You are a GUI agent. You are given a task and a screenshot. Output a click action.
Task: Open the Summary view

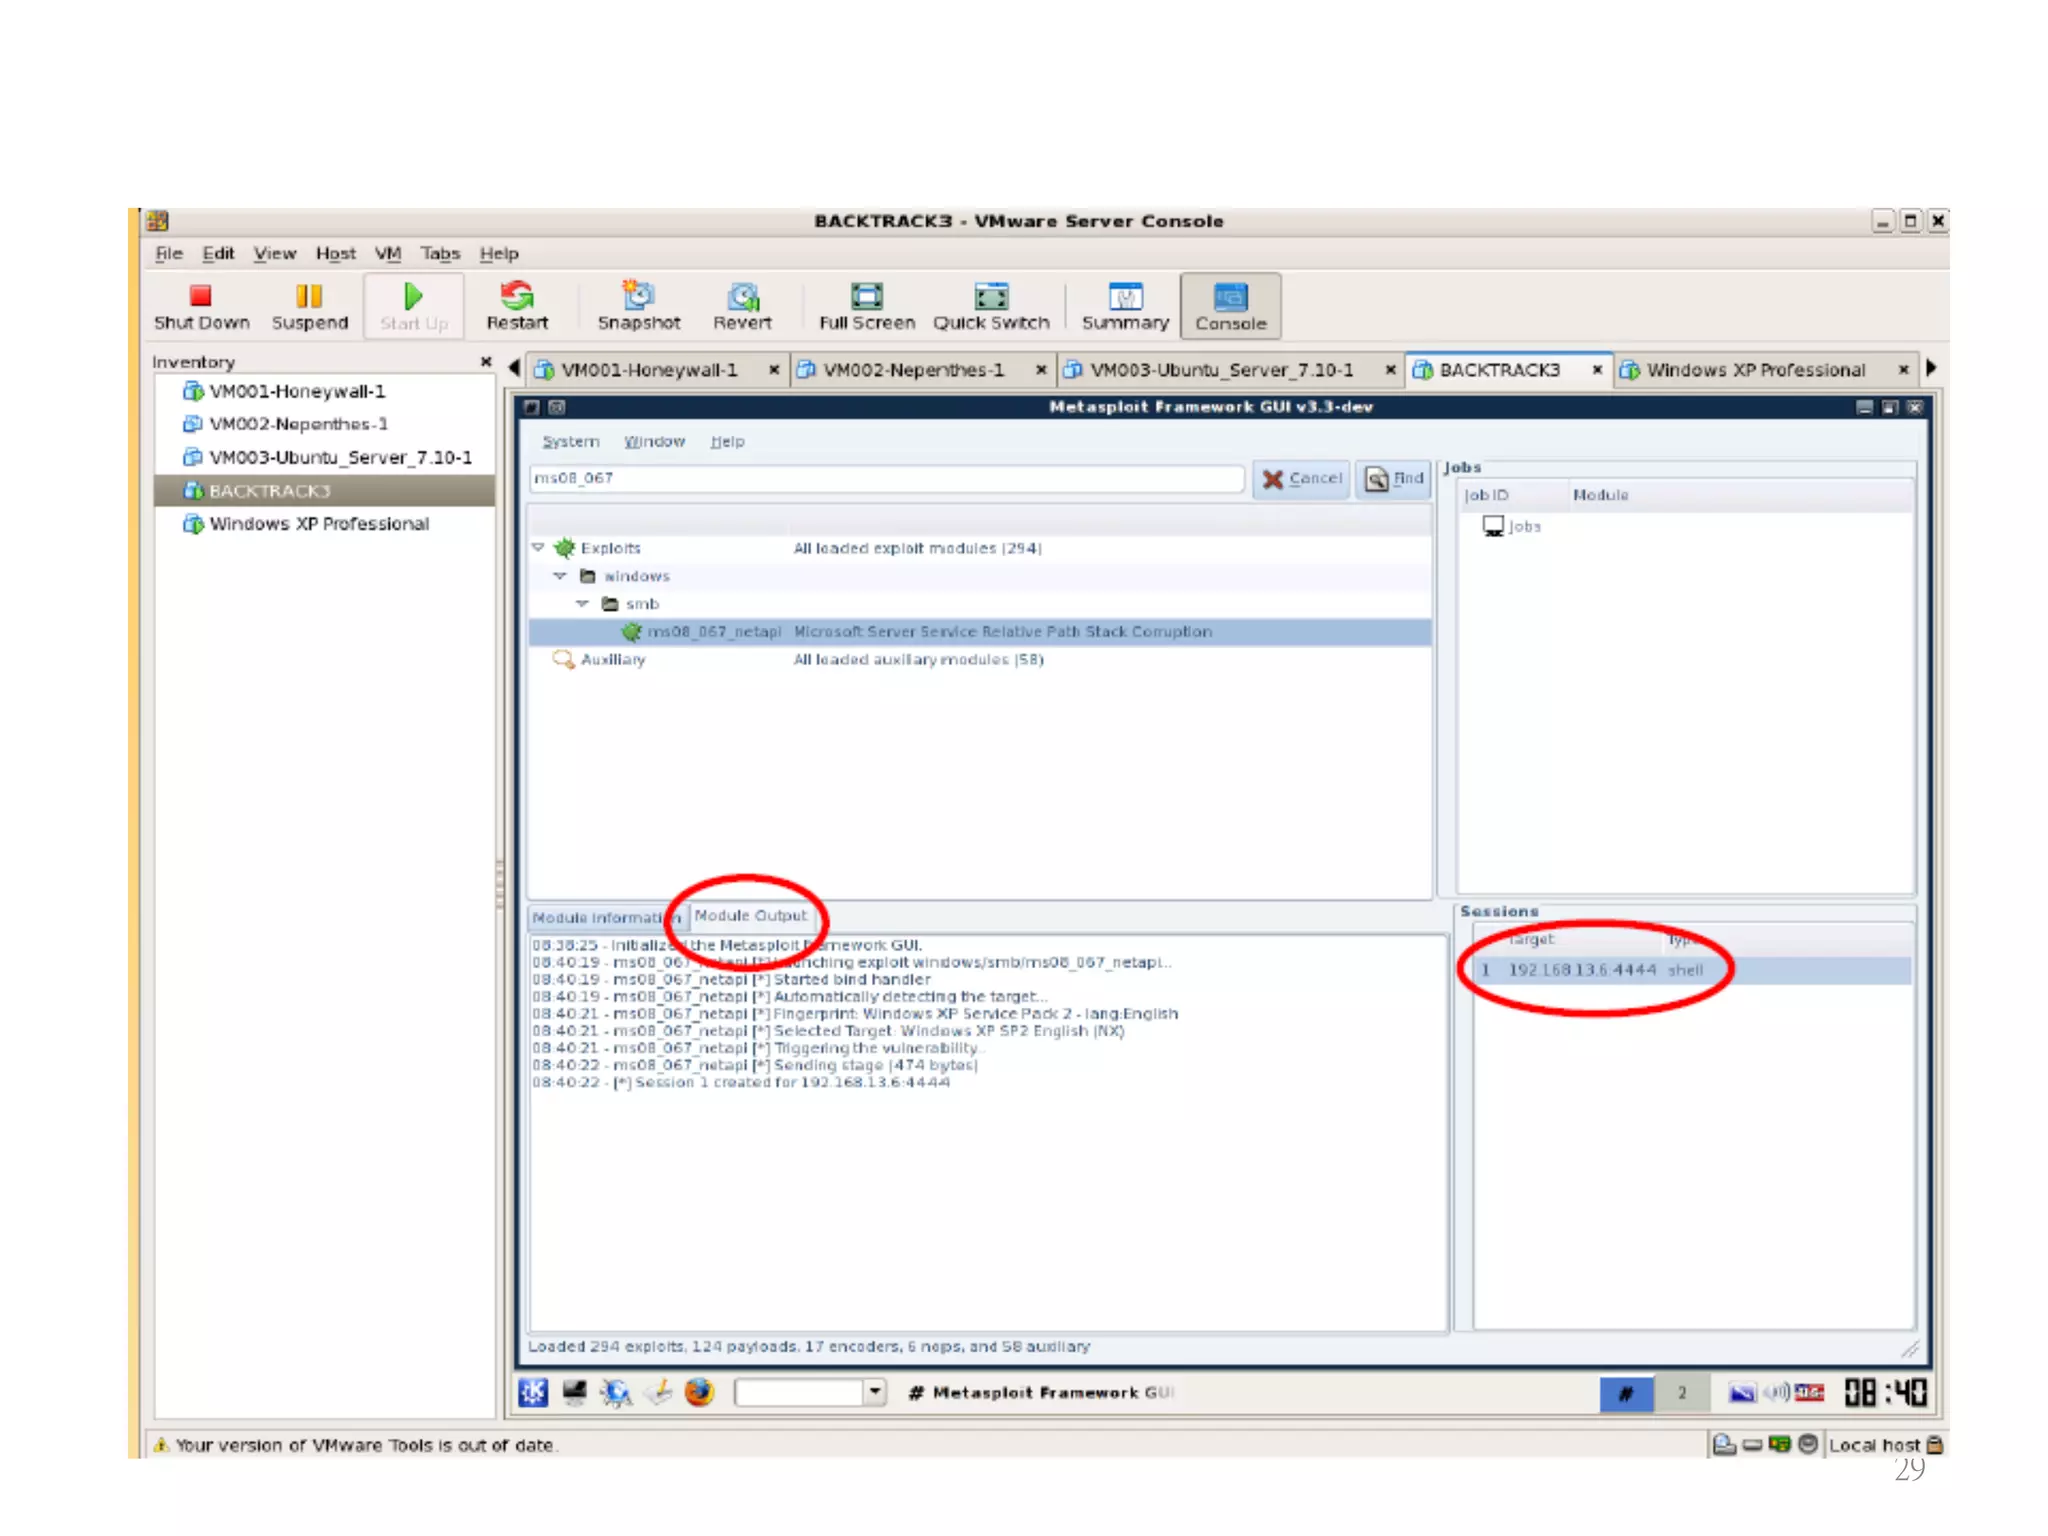click(x=1125, y=305)
